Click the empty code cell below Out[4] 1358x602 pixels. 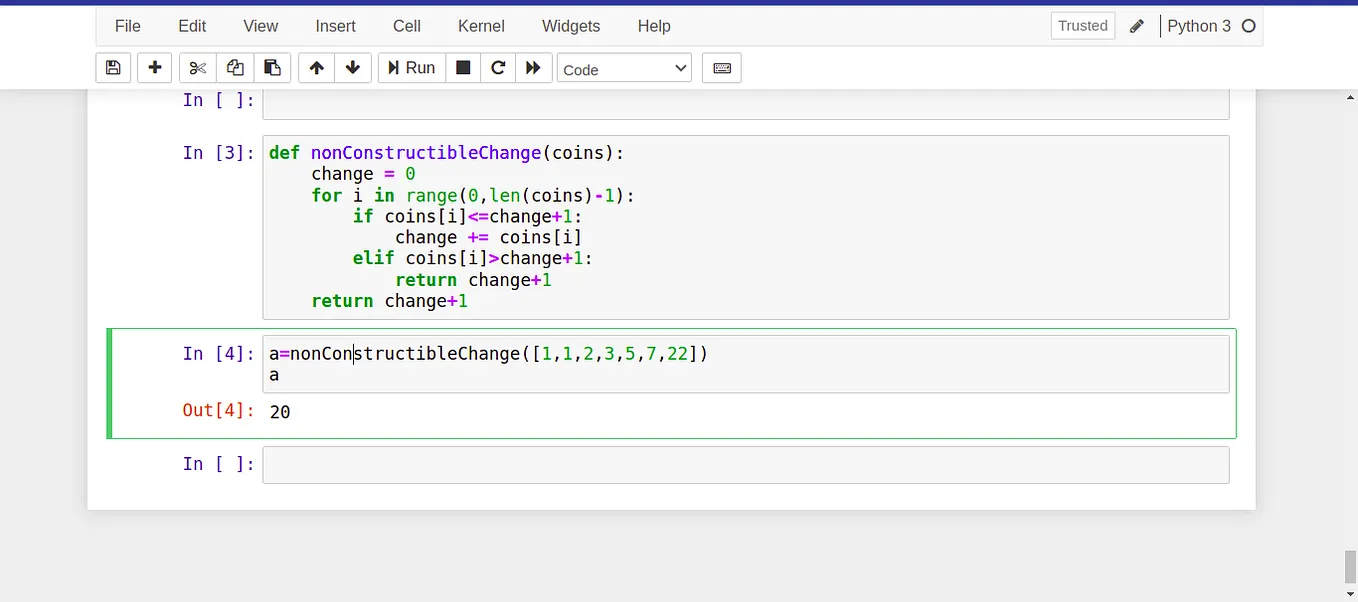pos(745,464)
